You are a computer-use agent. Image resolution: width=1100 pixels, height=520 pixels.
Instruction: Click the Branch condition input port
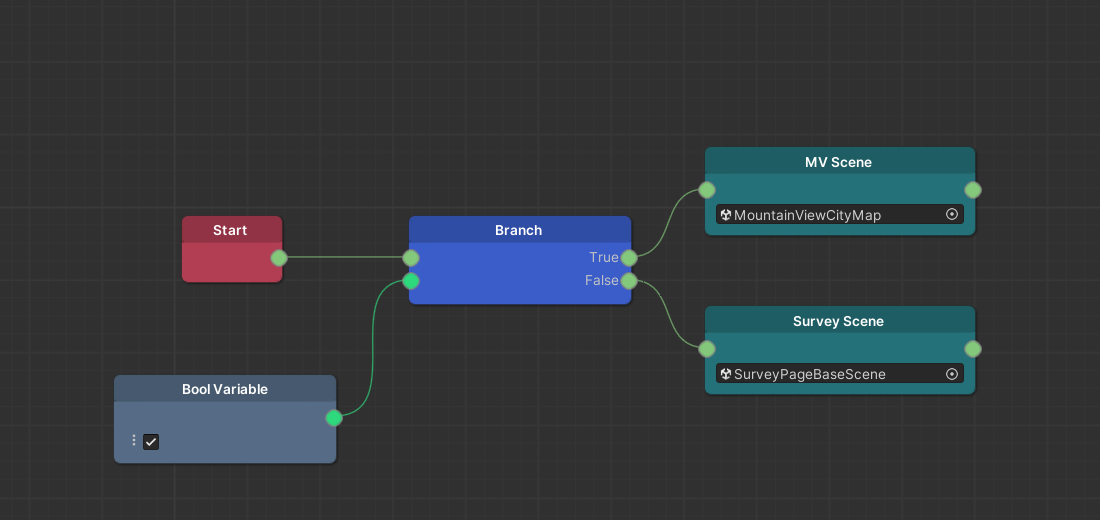411,281
